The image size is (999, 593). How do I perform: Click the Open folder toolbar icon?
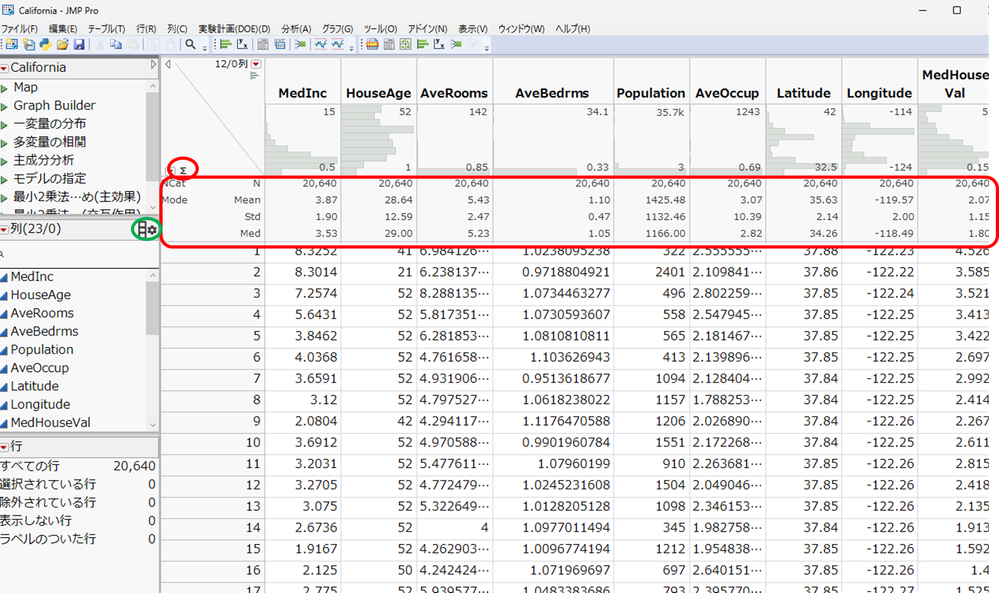tap(63, 45)
